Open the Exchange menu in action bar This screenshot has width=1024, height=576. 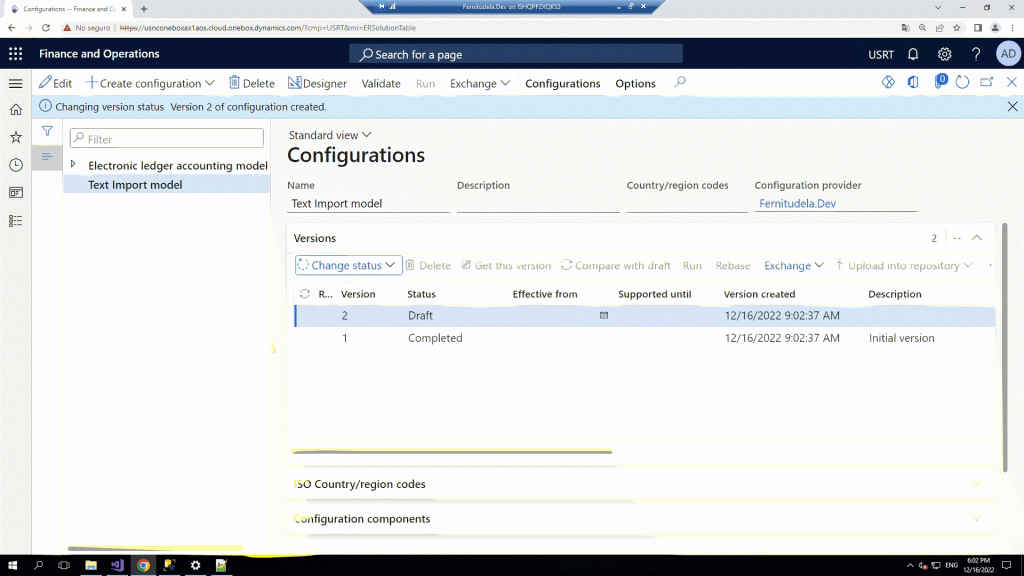pos(480,84)
